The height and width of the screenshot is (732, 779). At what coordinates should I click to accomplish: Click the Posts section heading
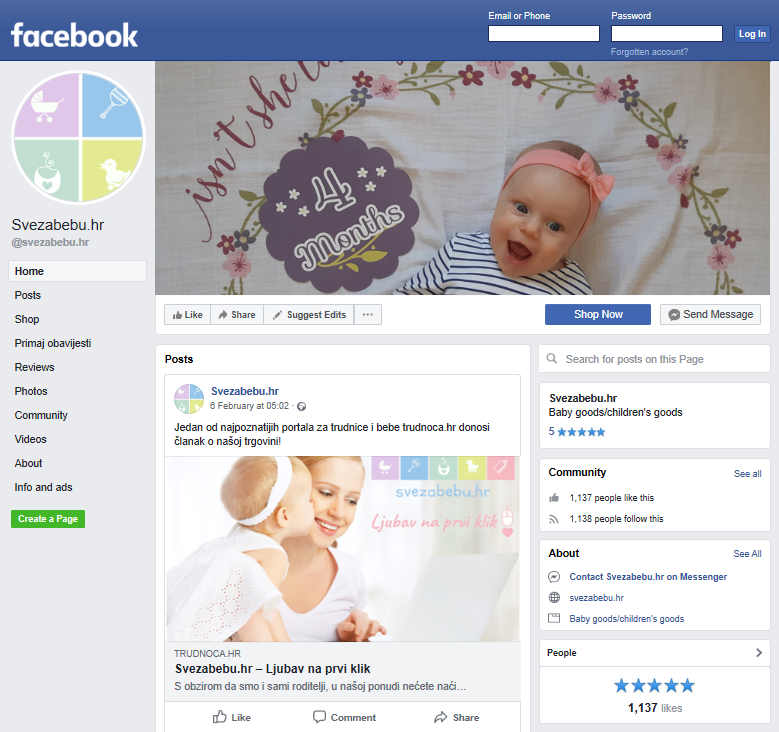click(x=179, y=359)
